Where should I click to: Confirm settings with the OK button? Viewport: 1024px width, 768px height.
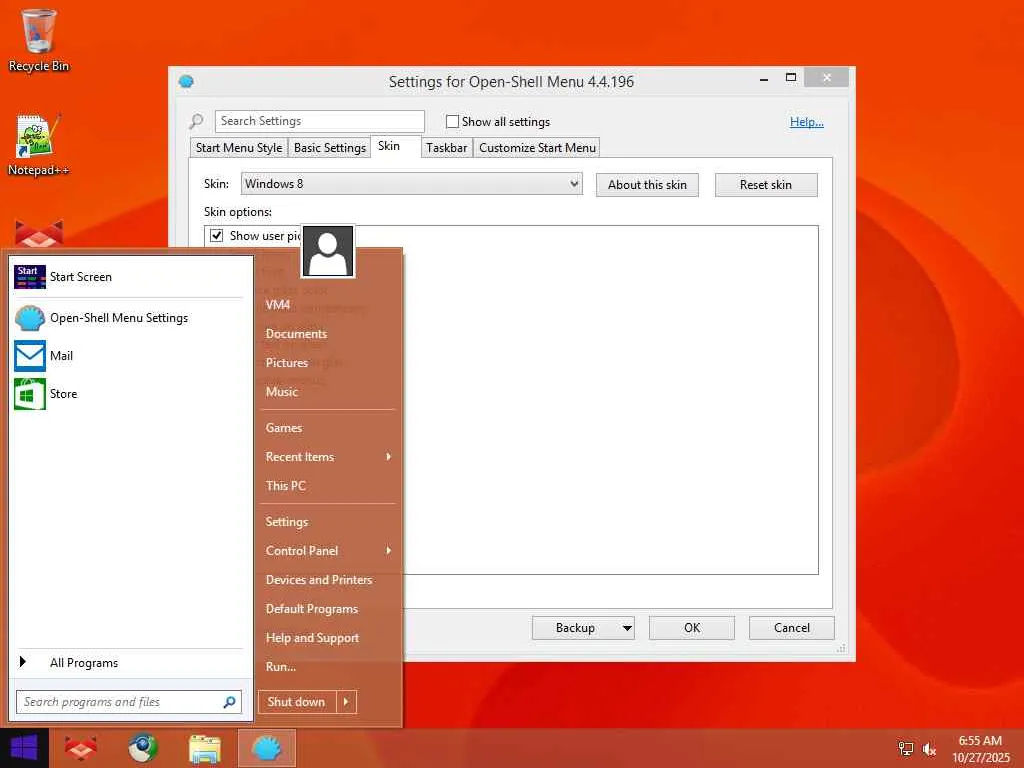[x=692, y=628]
